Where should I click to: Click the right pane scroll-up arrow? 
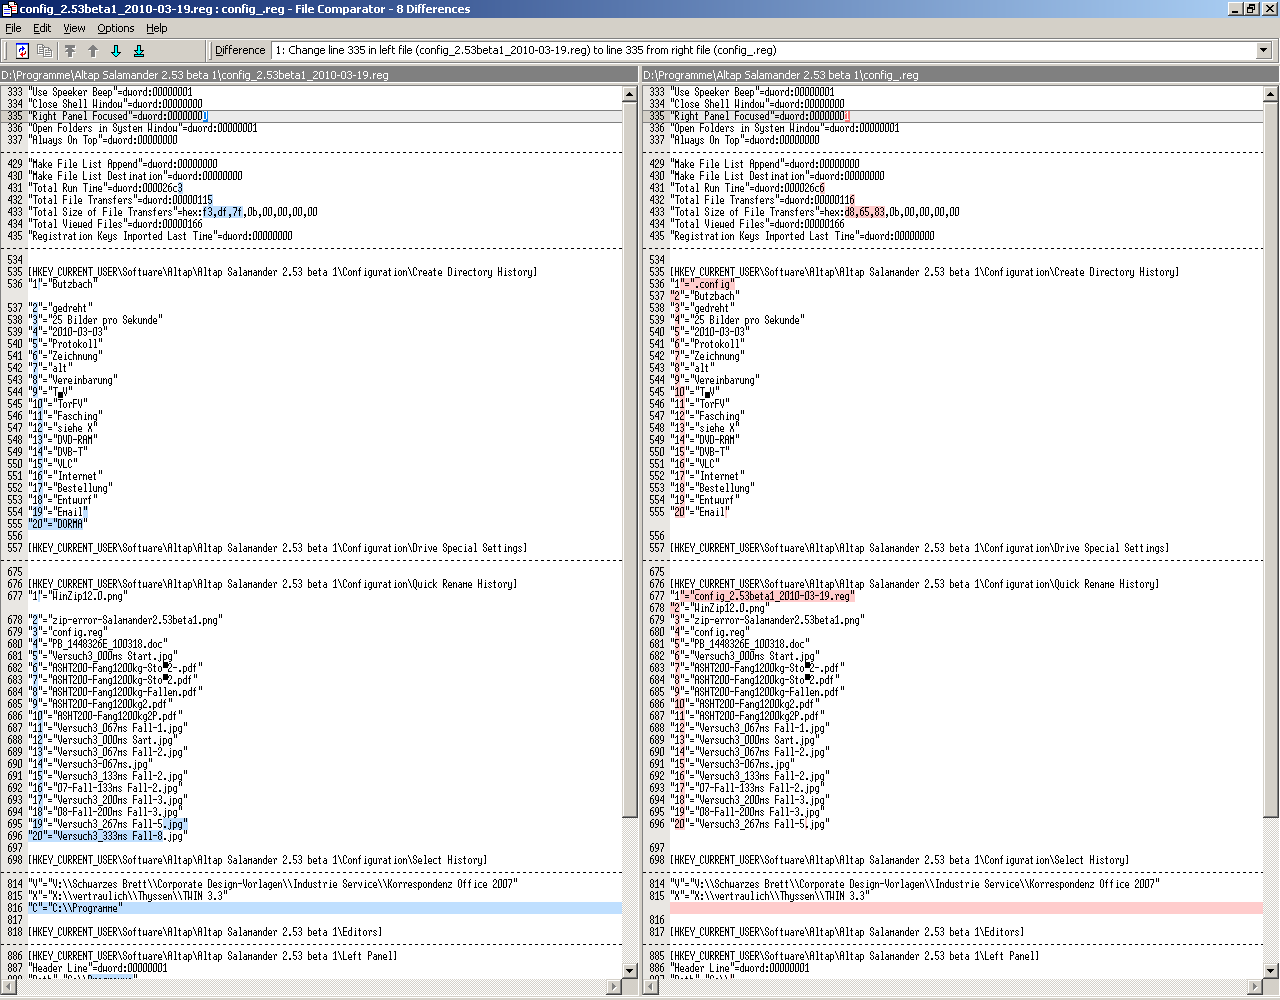pyautogui.click(x=1271, y=94)
